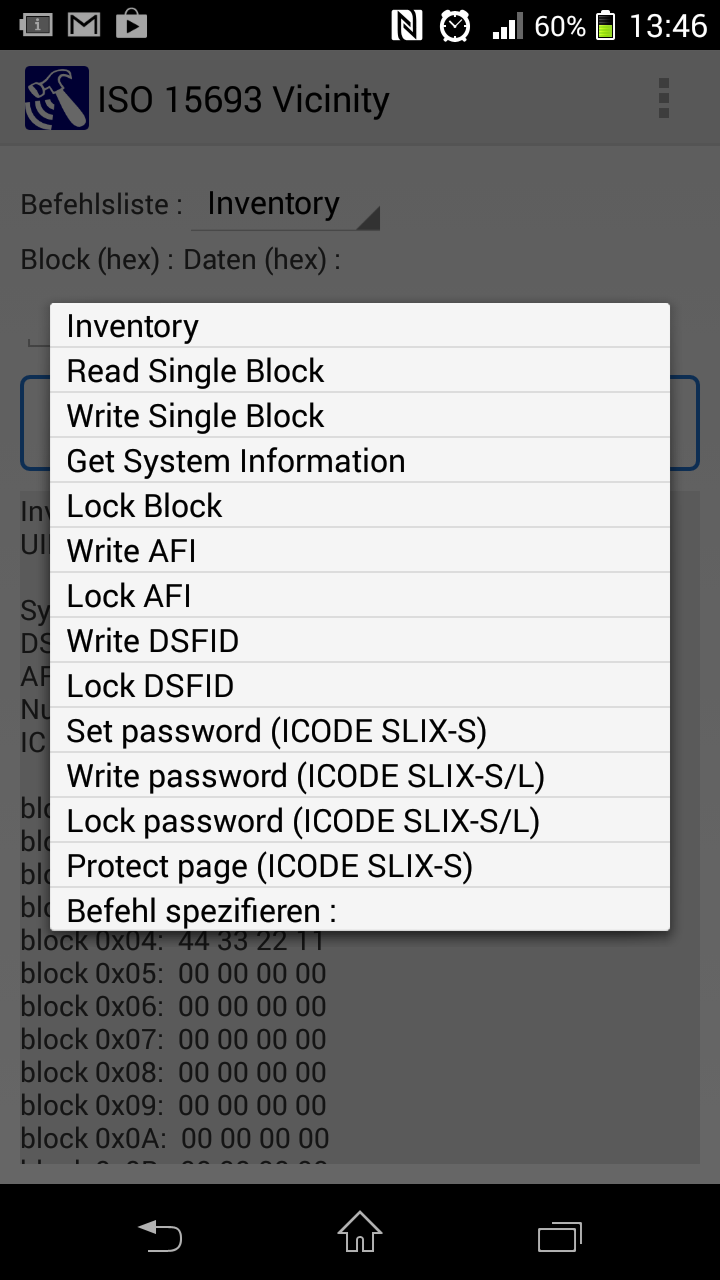Open the Befehlsliste Inventory dropdown spinner
720x1280 pixels.
click(285, 205)
